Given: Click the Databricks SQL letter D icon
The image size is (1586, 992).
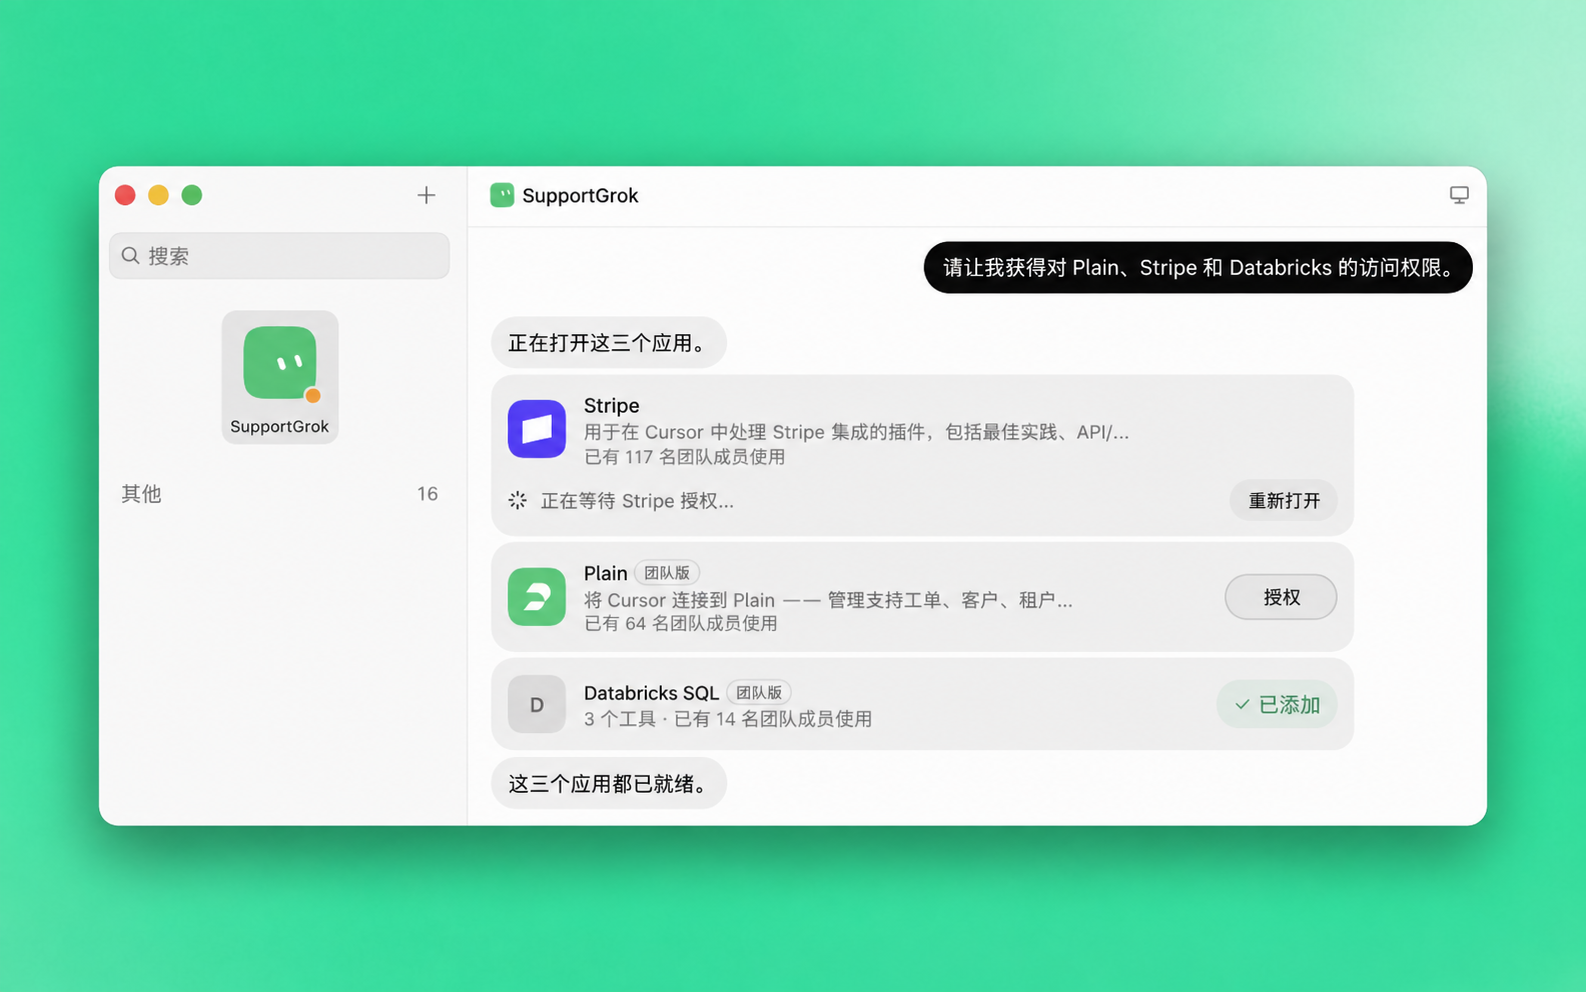Looking at the screenshot, I should pyautogui.click(x=537, y=705).
